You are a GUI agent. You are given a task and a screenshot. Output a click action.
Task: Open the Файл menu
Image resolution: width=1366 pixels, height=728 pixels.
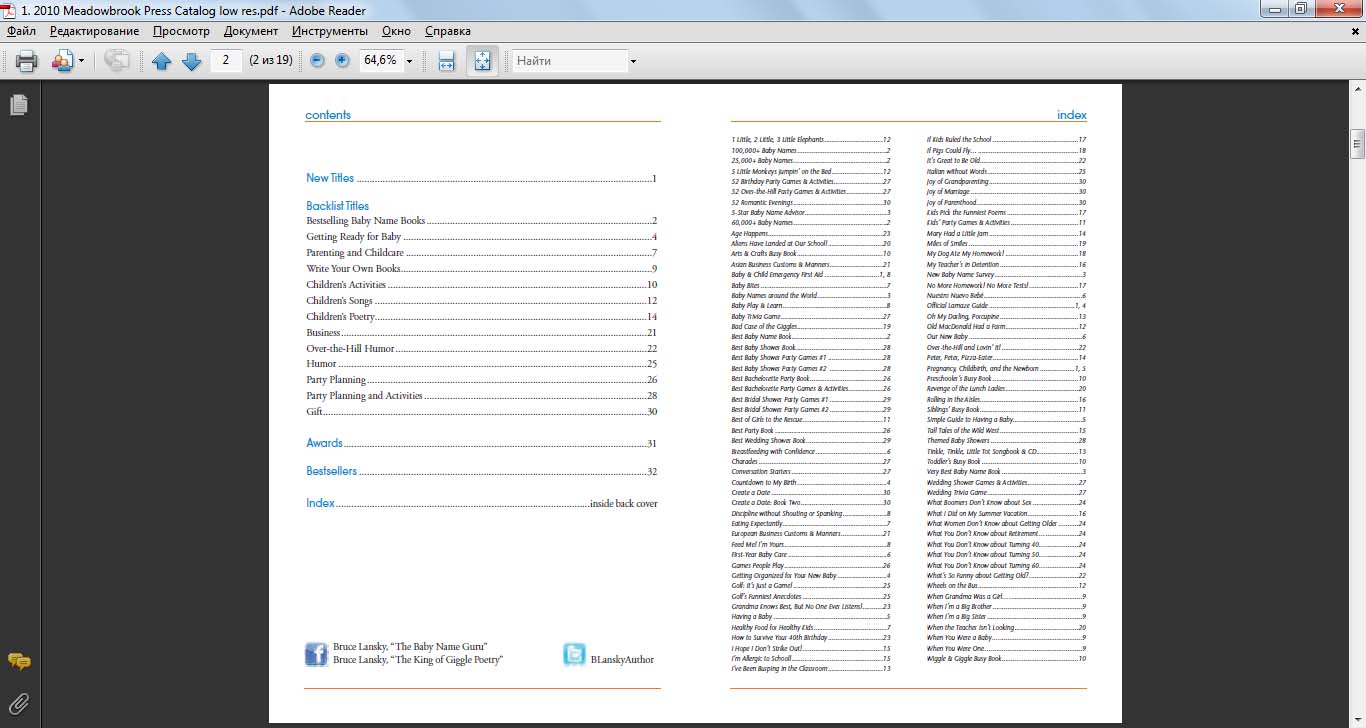tap(21, 31)
